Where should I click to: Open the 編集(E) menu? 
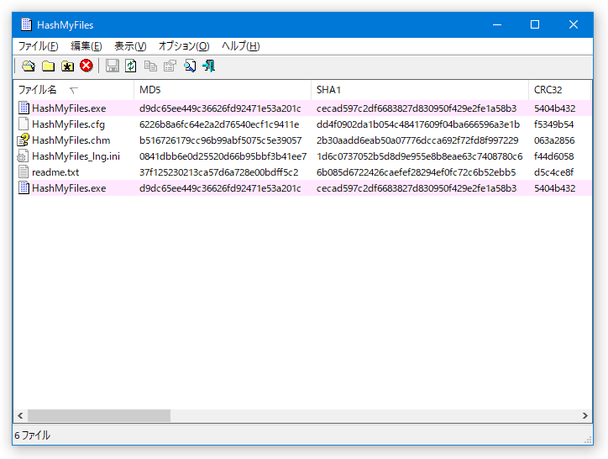click(x=86, y=46)
